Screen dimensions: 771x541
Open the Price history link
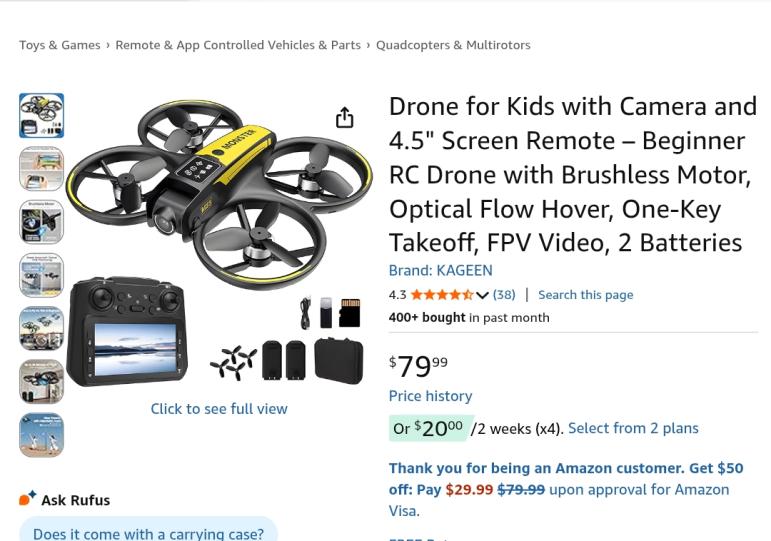point(430,396)
